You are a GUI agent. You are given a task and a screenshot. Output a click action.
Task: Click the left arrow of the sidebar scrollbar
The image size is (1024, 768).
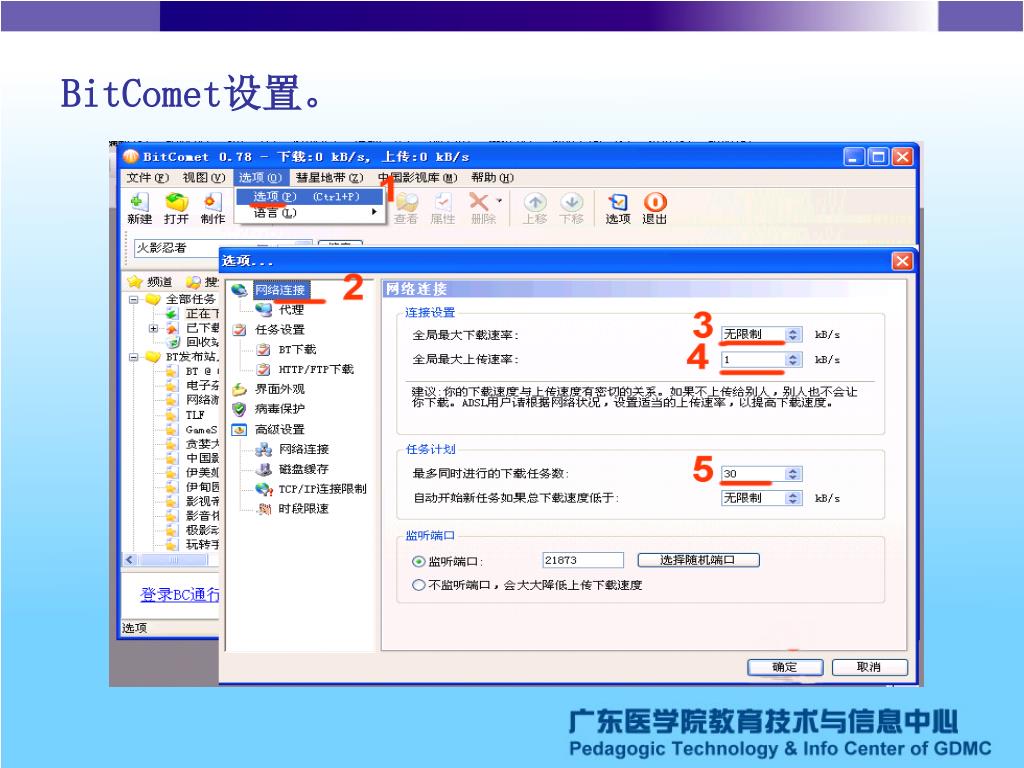pyautogui.click(x=130, y=560)
